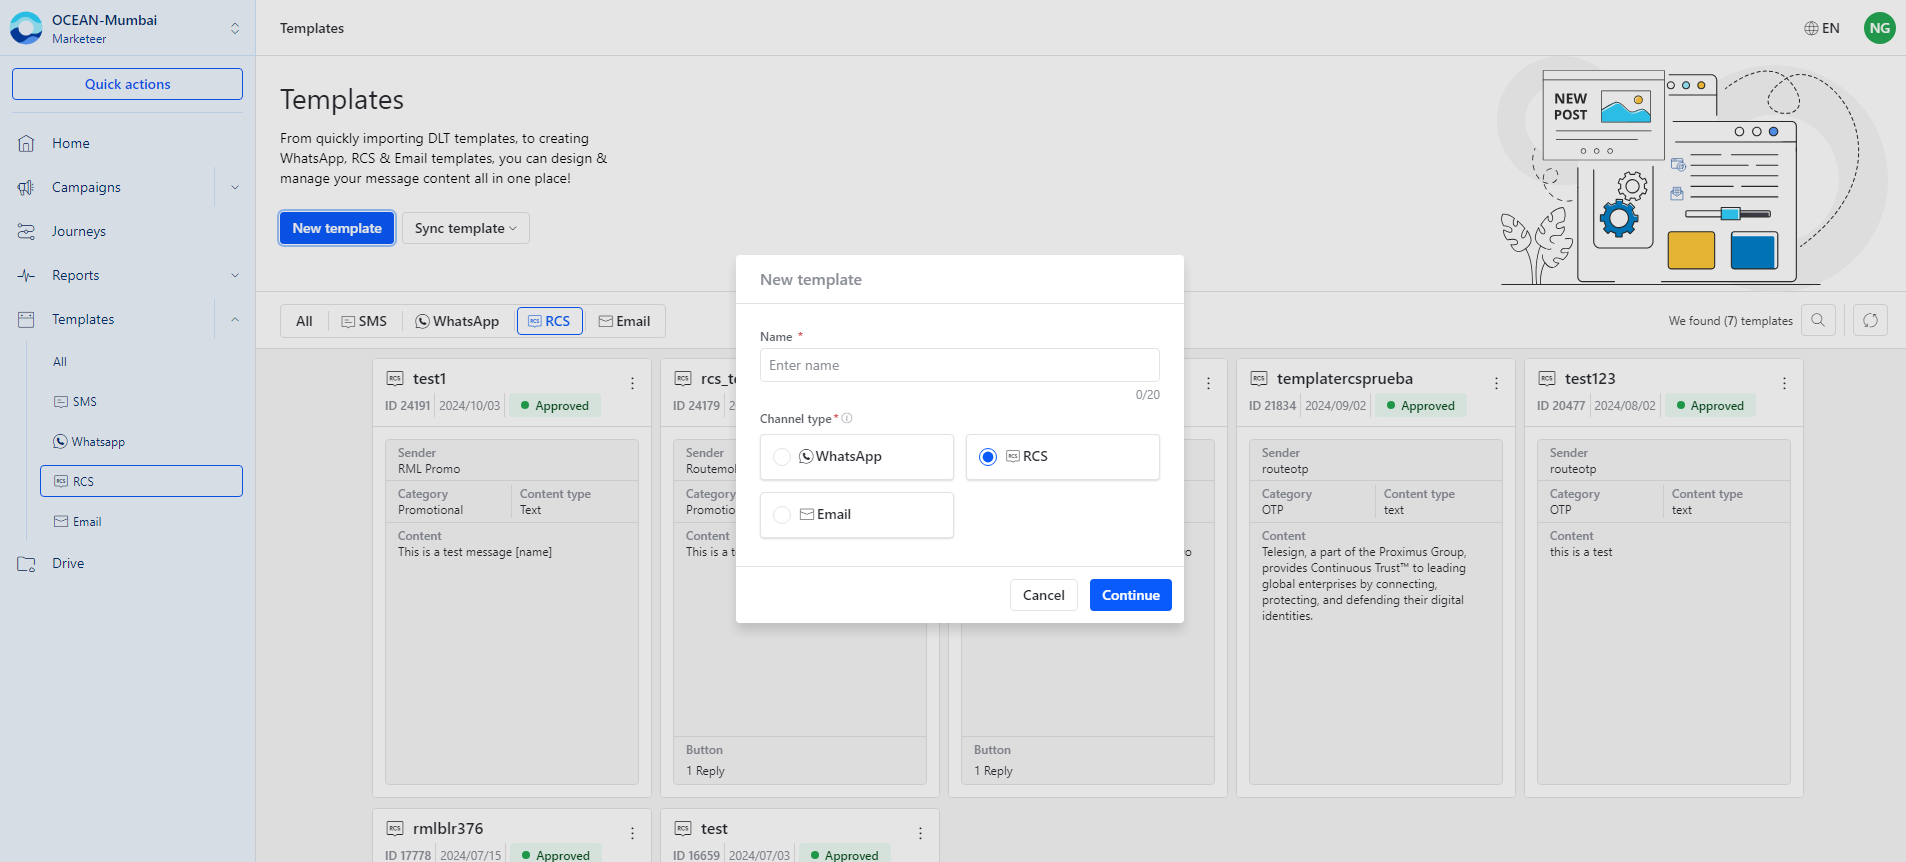Image resolution: width=1906 pixels, height=862 pixels.
Task: Open the NG user avatar menu
Action: [1880, 28]
